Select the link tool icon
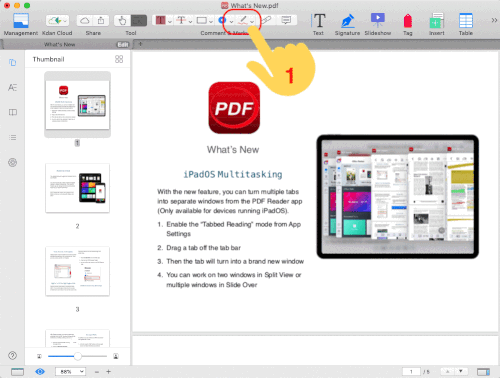The image size is (500, 378). coord(266,20)
